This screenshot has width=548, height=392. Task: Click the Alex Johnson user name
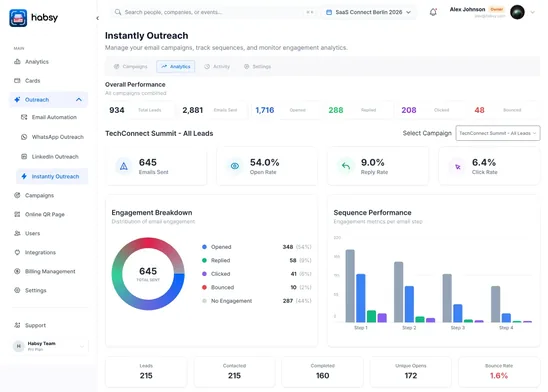pos(467,9)
